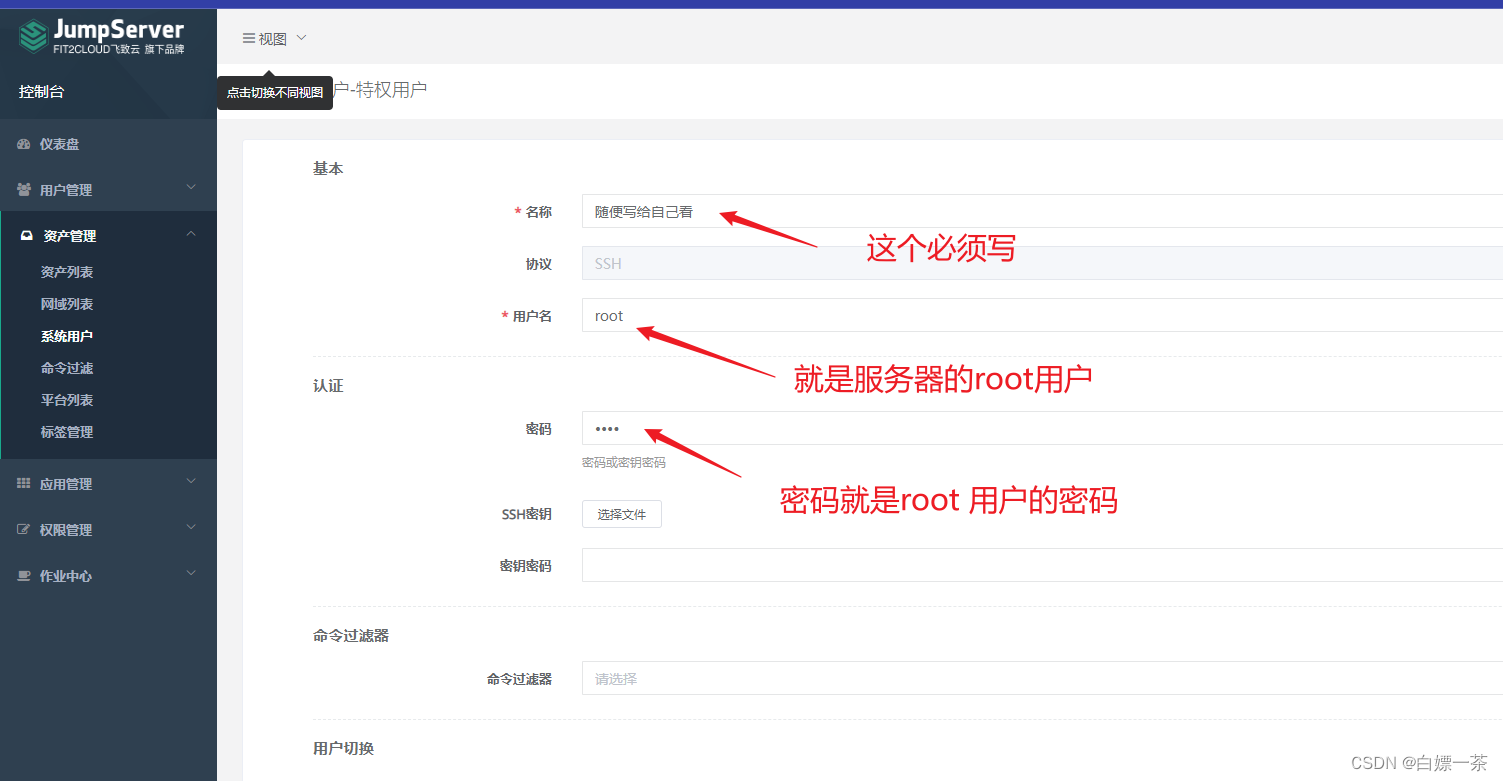
Task: Click the 控制台 header in sidebar
Action: click(42, 91)
